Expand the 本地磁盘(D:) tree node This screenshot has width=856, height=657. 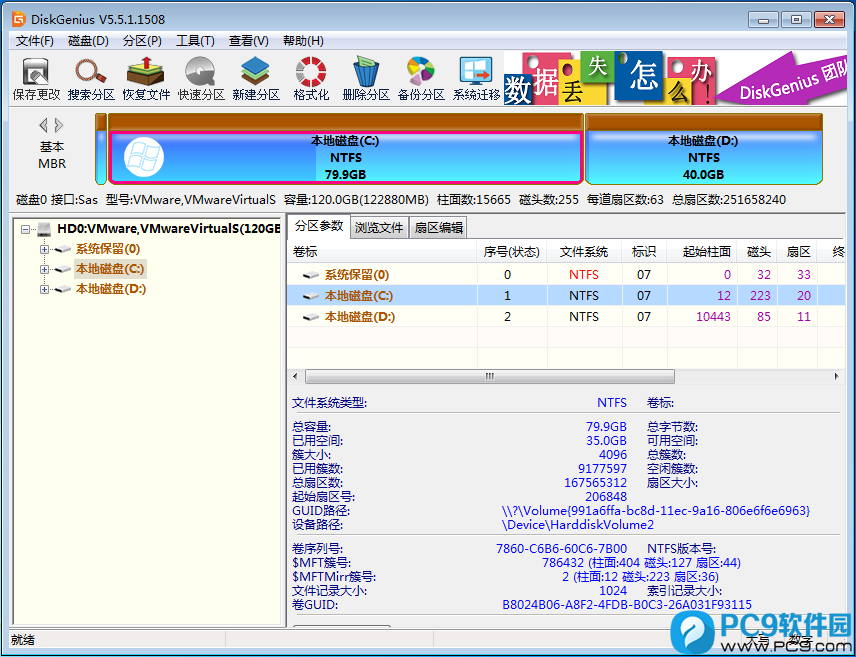click(44, 289)
